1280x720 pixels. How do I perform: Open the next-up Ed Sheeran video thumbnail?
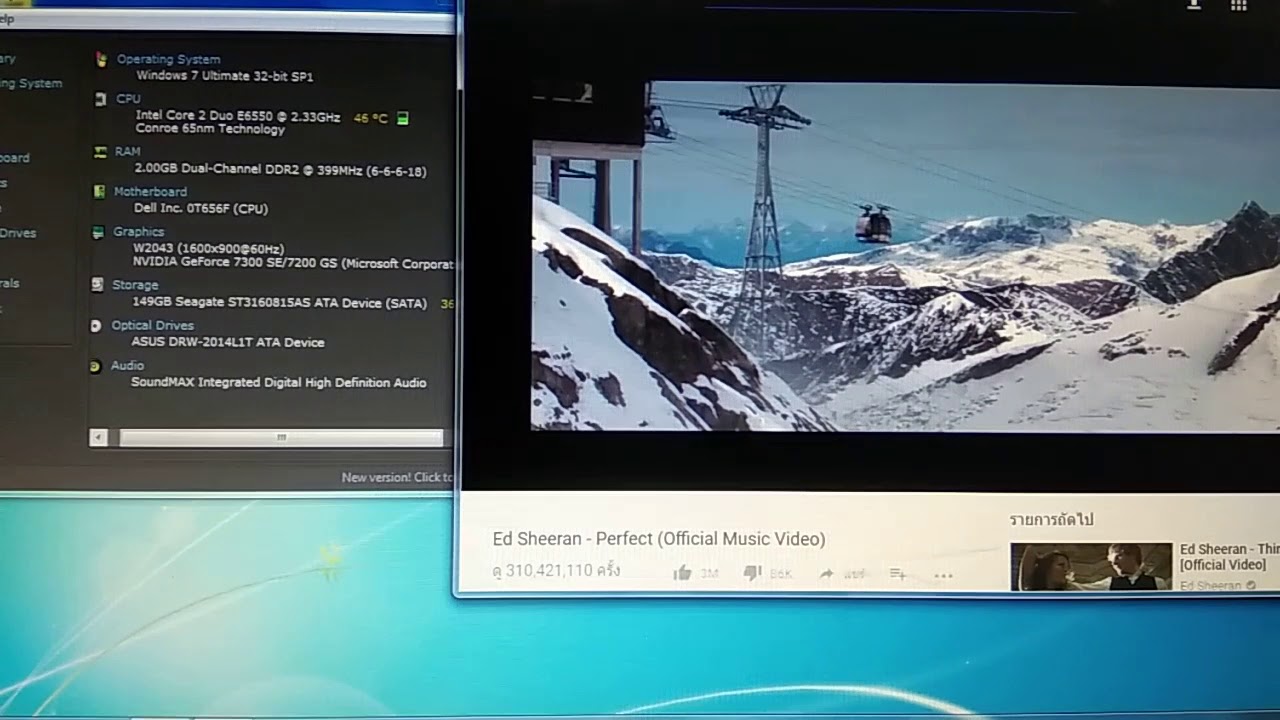coord(1091,566)
